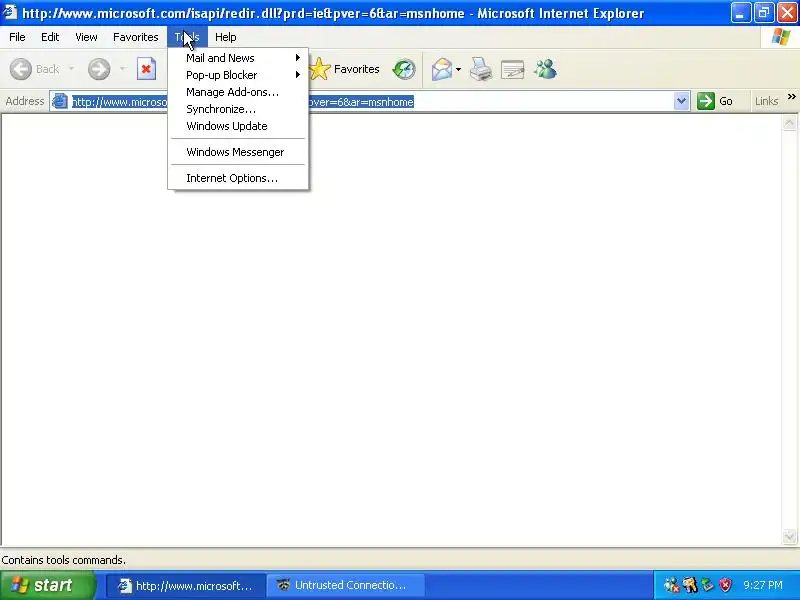The height and width of the screenshot is (600, 800).
Task: Click the Links toolbar label
Action: [x=766, y=101]
